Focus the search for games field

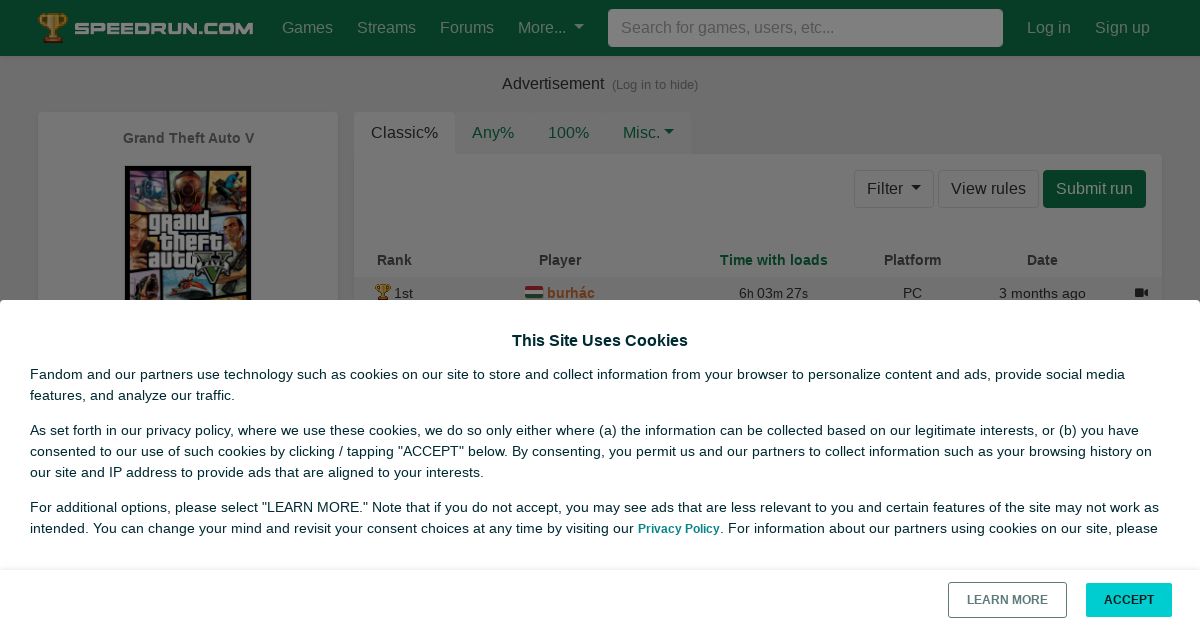click(805, 28)
